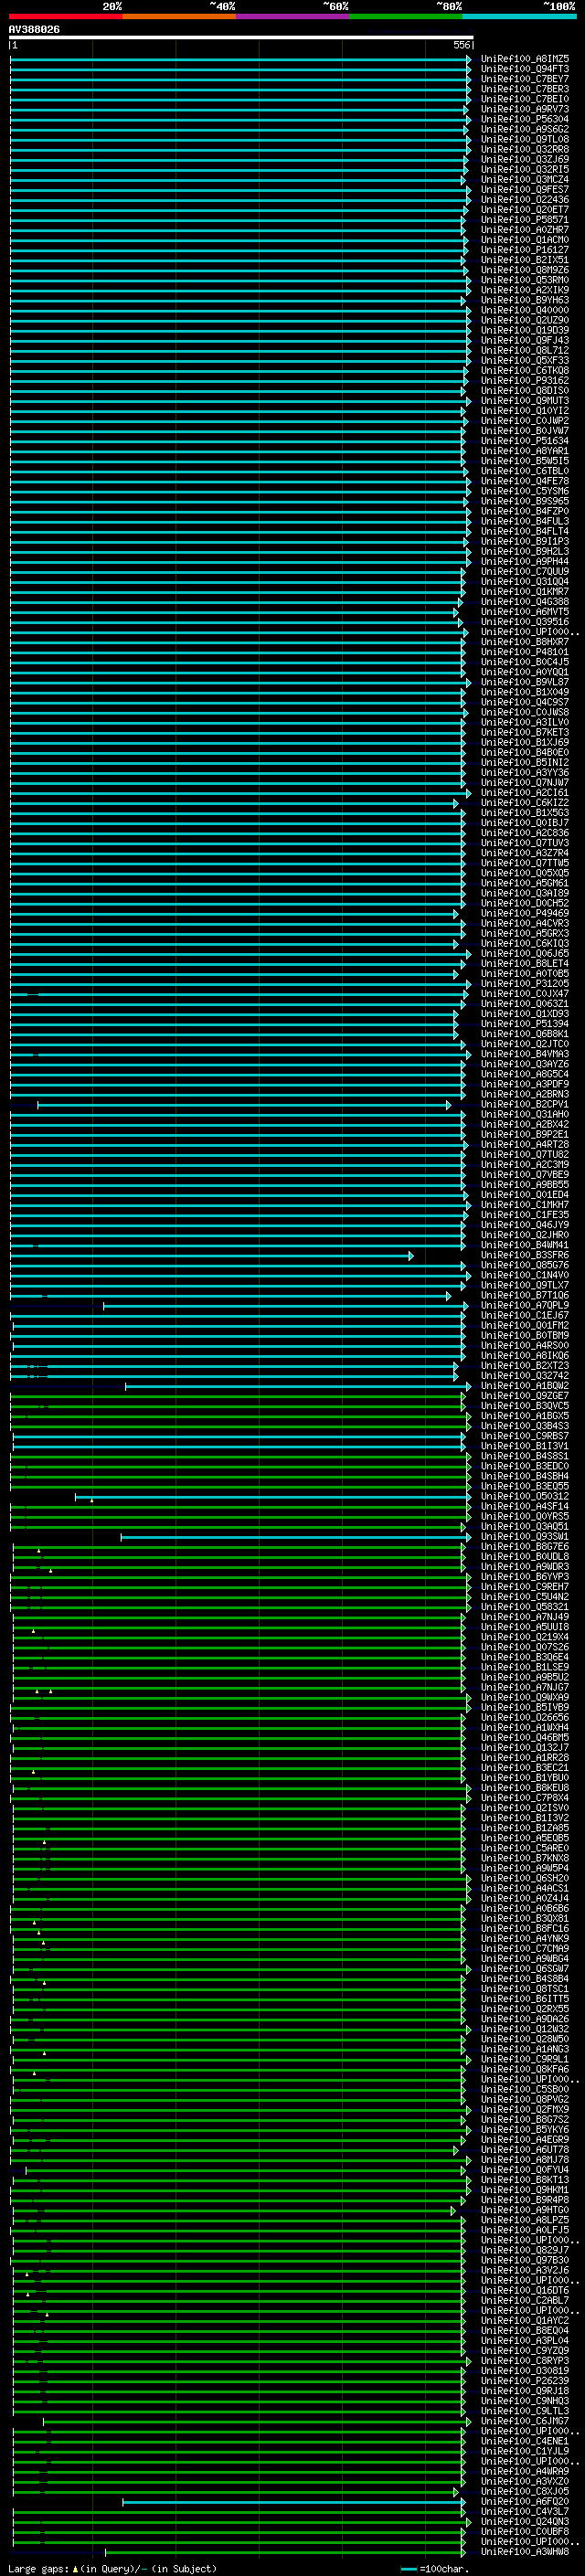Click hit label UniRef100_C7BEI0
Image resolution: width=585 pixels, height=2576 pixels.
pos(525,99)
